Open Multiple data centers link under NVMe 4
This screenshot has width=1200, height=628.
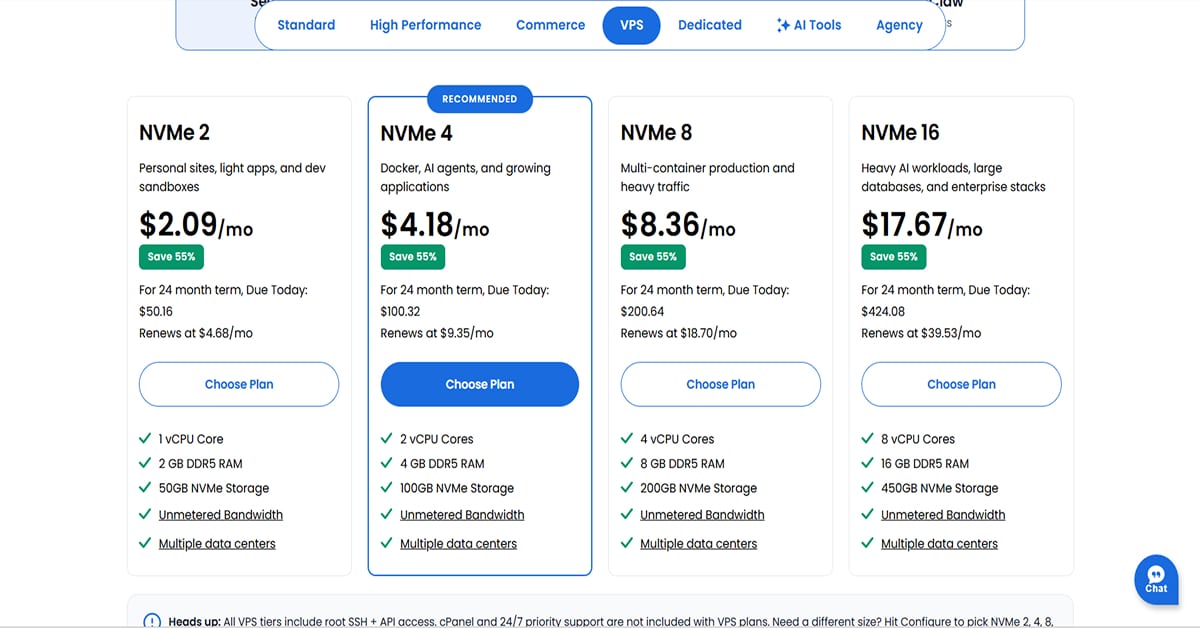point(458,544)
